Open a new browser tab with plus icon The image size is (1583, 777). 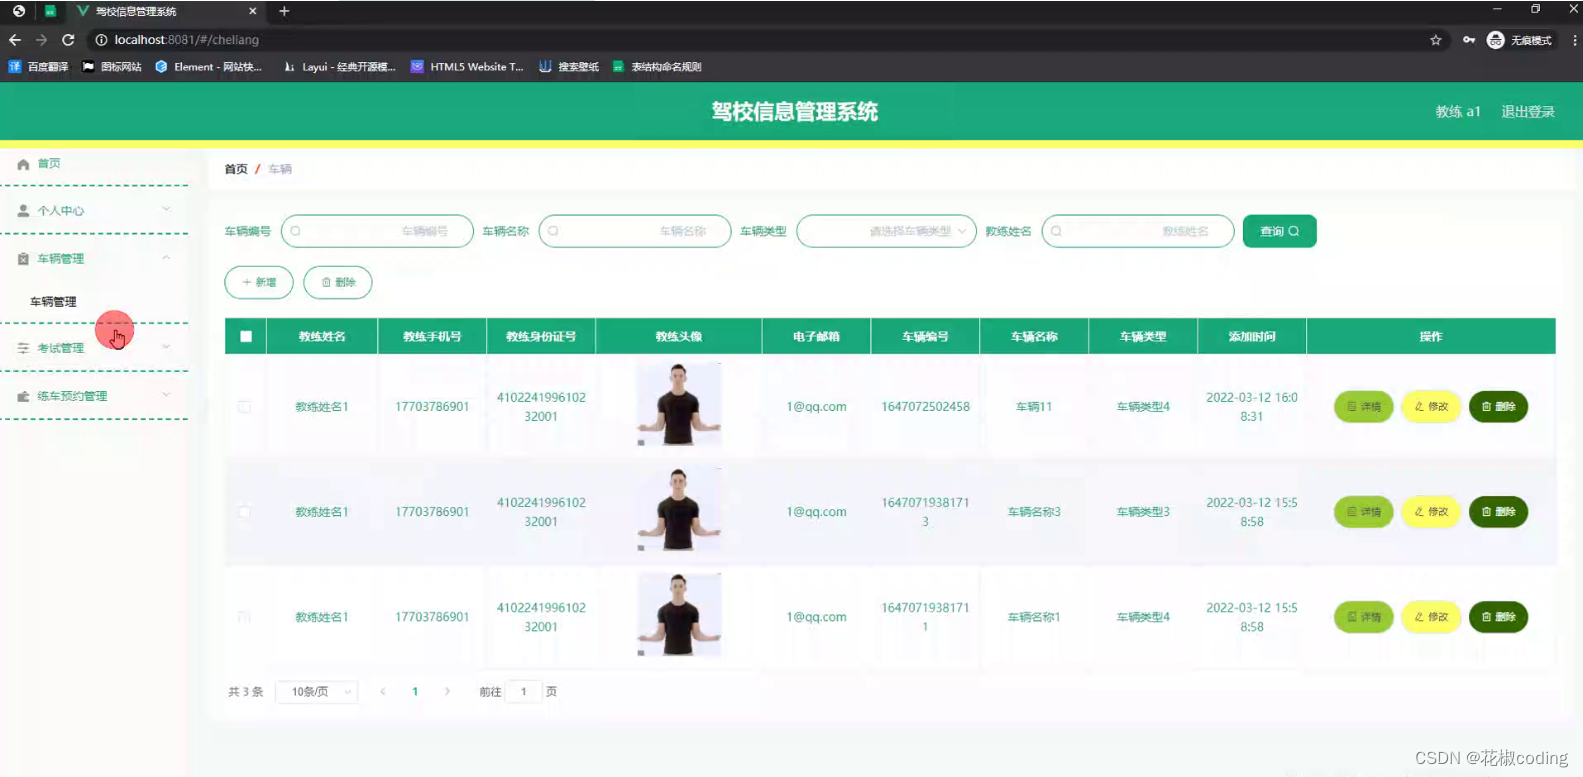(x=284, y=11)
